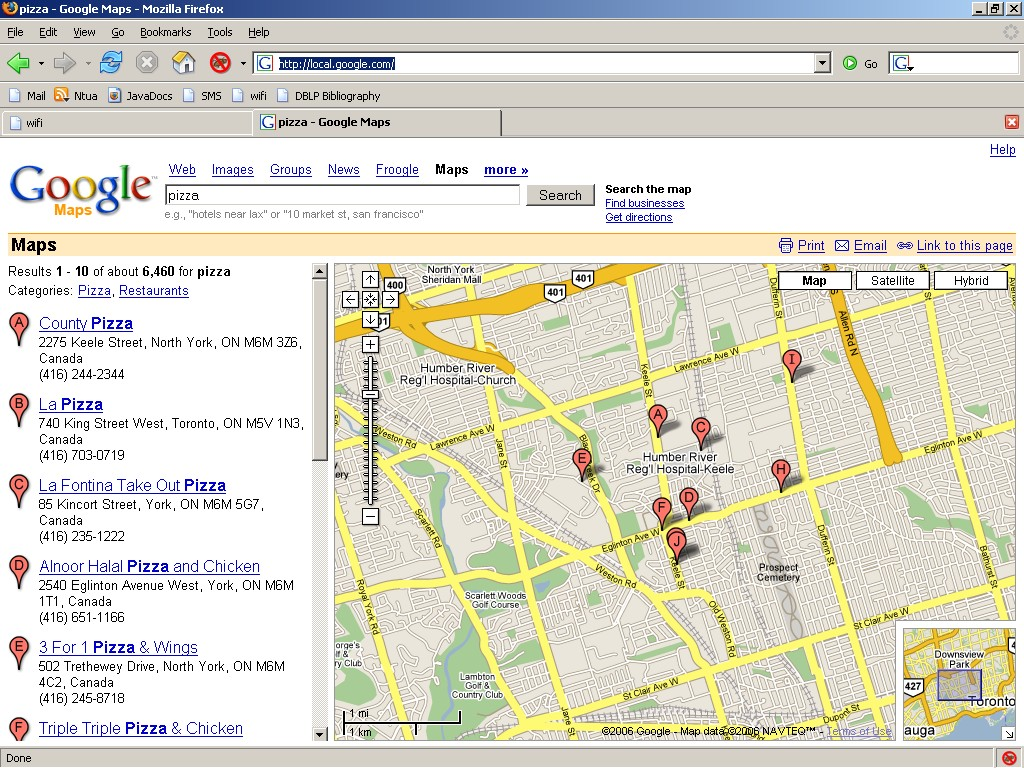
Task: Open the search engine selector icon
Action: pyautogui.click(x=903, y=63)
